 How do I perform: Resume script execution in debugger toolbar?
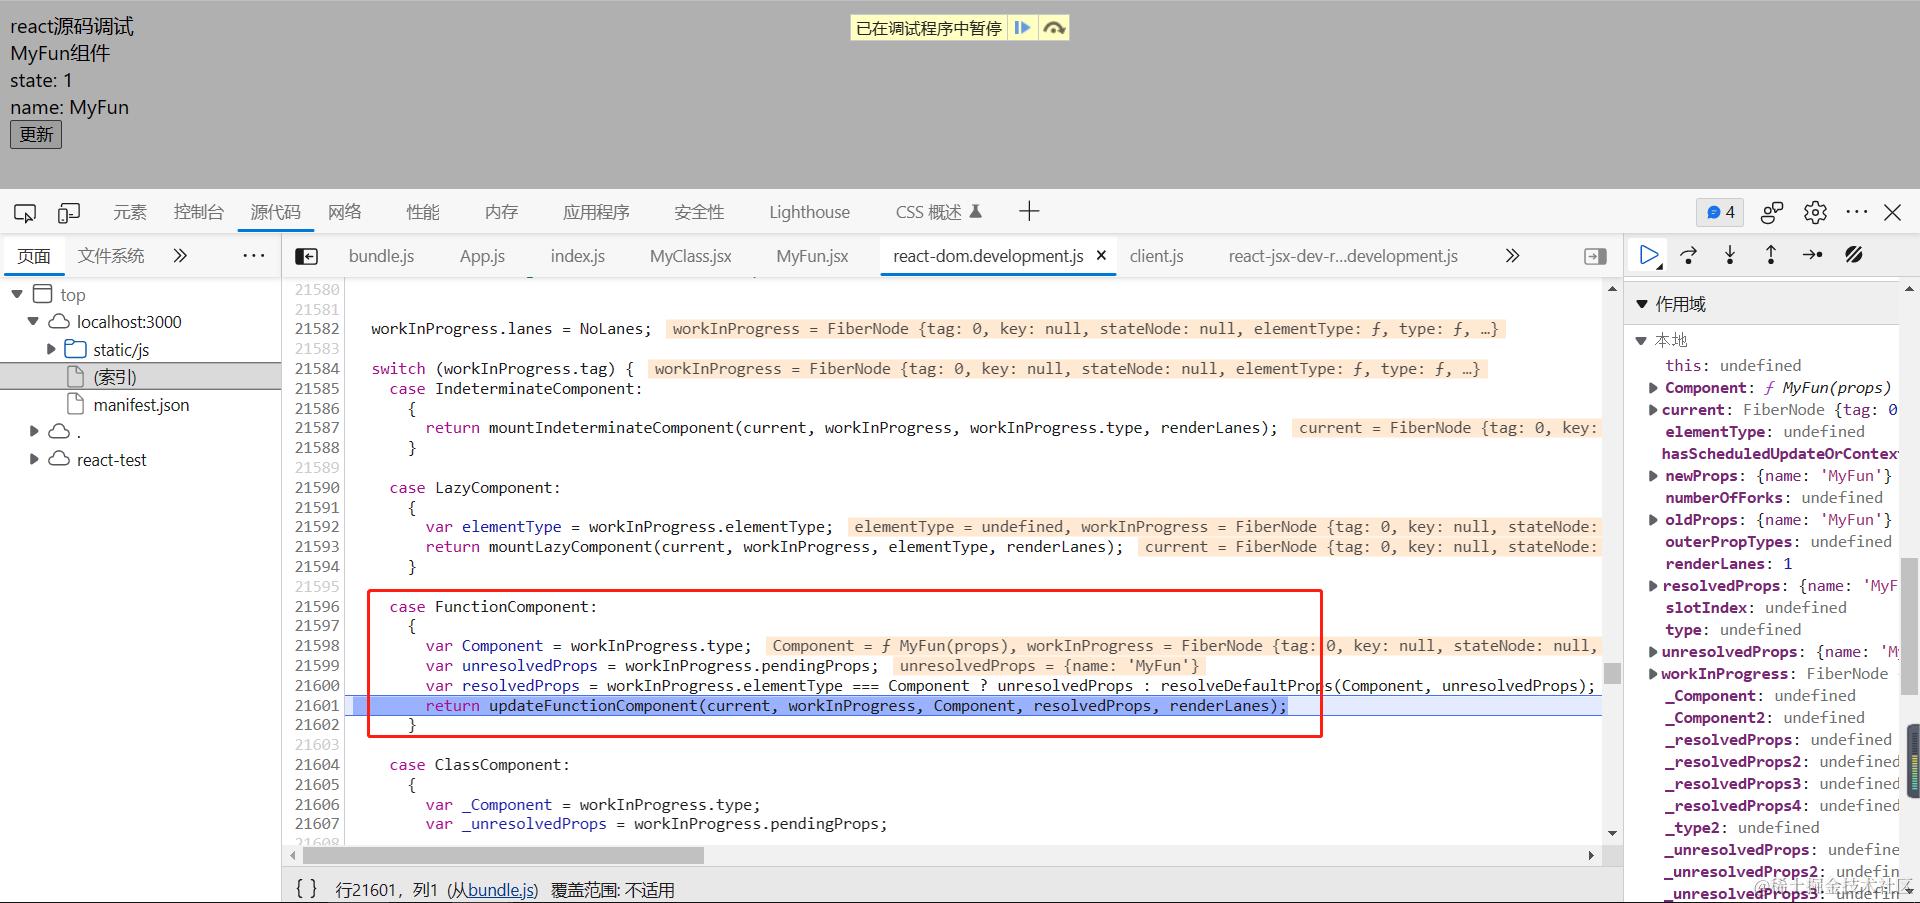pos(1649,255)
